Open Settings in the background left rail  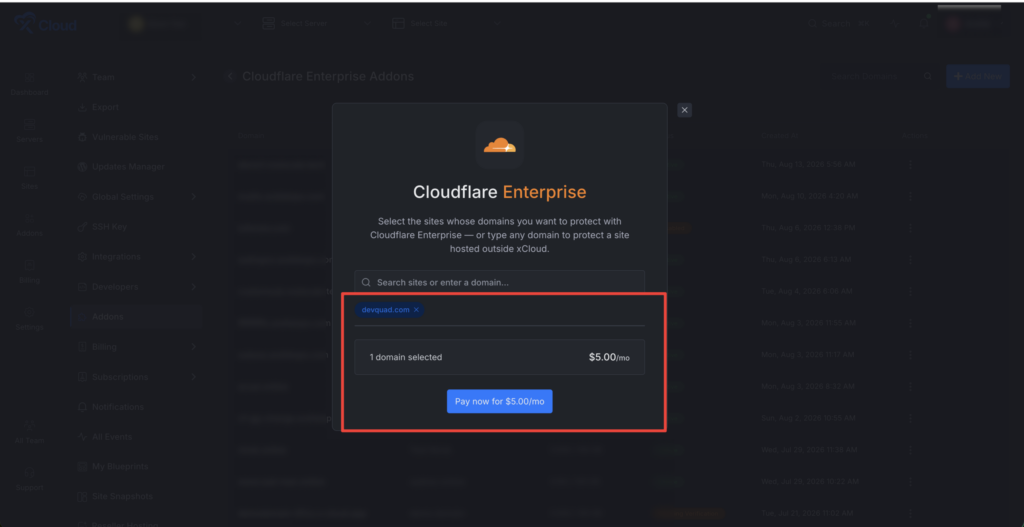29,319
